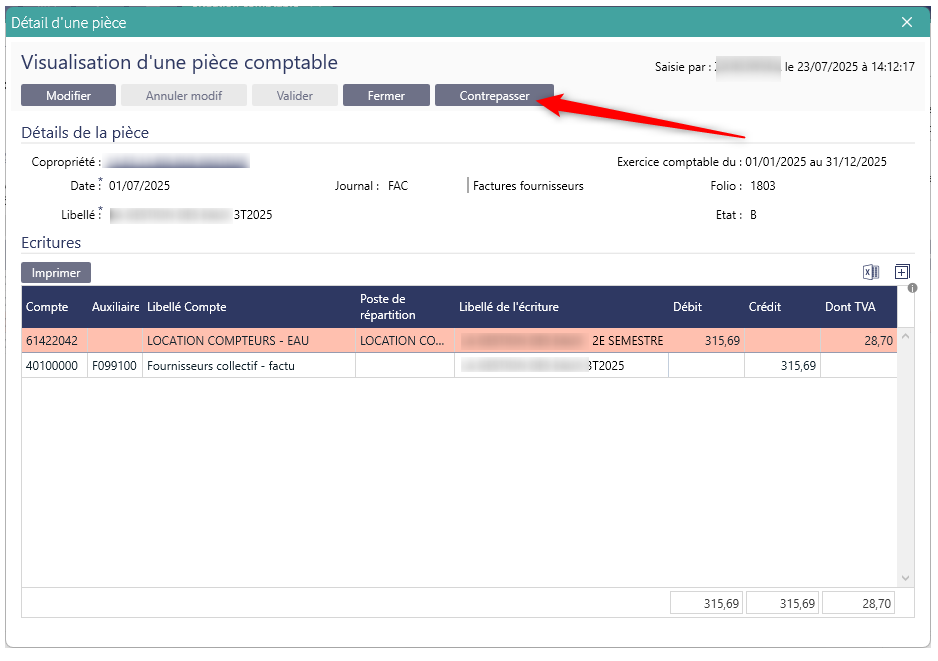Click the Valider button
This screenshot has width=938, height=661.
coord(295,96)
